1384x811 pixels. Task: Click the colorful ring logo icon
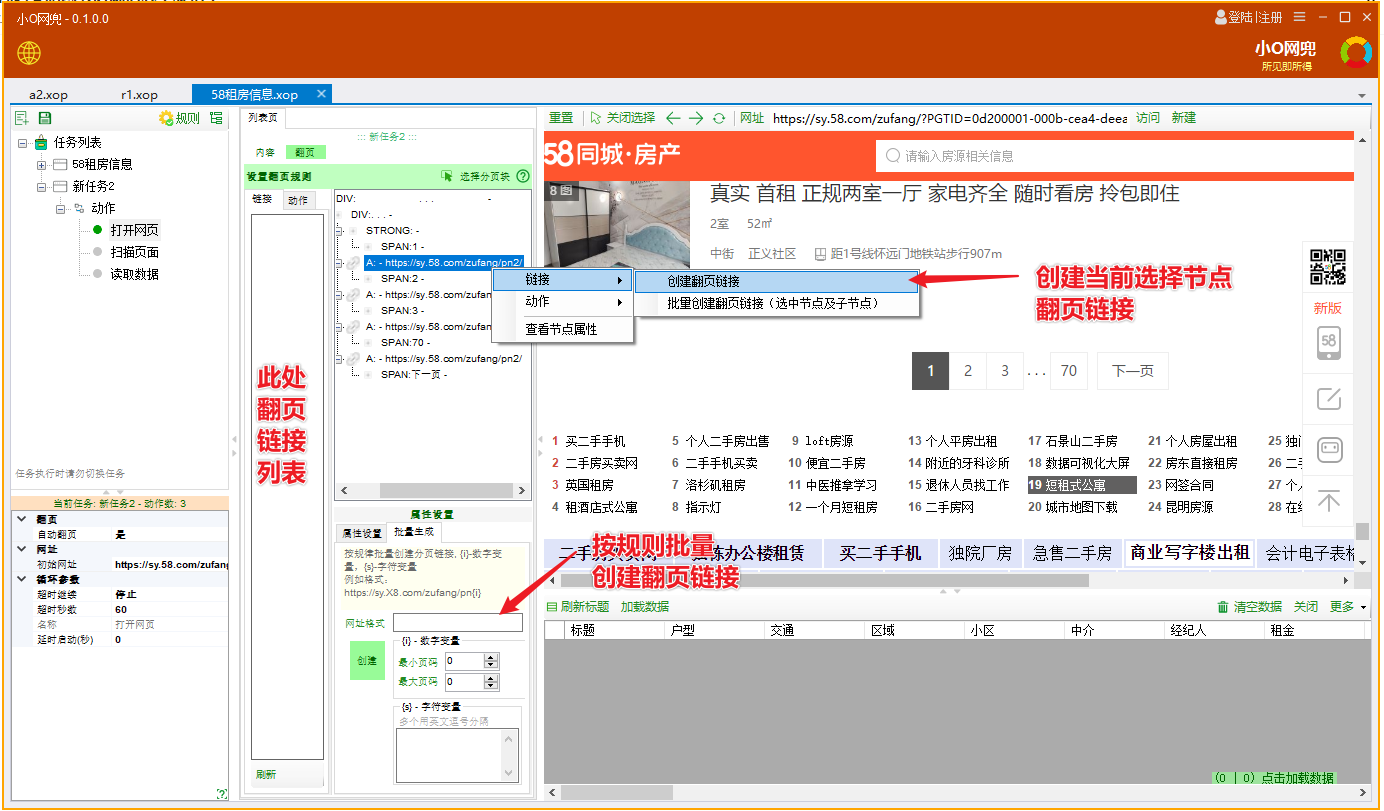(x=1356, y=52)
